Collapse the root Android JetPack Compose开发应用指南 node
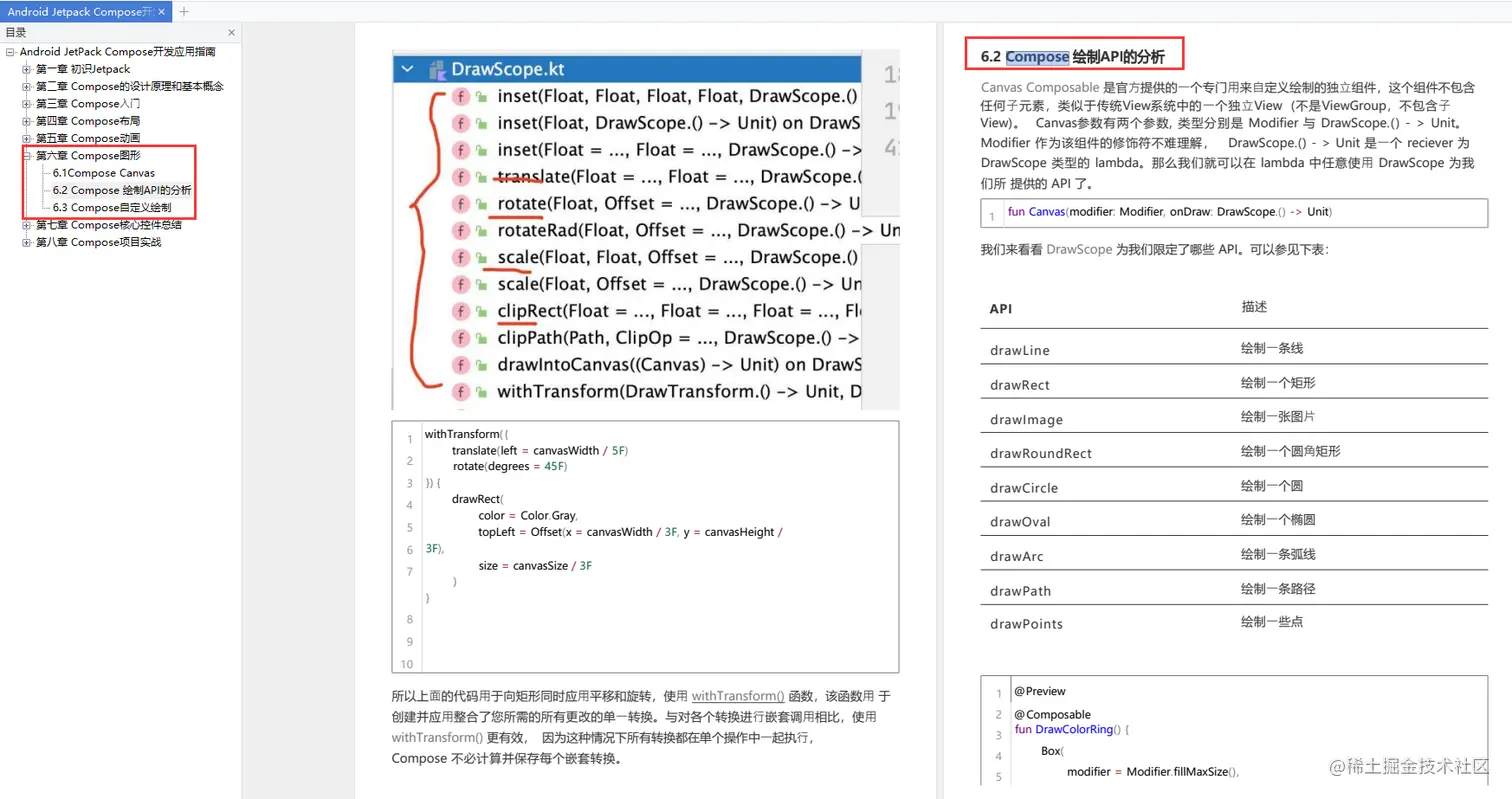The height and width of the screenshot is (799, 1512). coord(10,51)
